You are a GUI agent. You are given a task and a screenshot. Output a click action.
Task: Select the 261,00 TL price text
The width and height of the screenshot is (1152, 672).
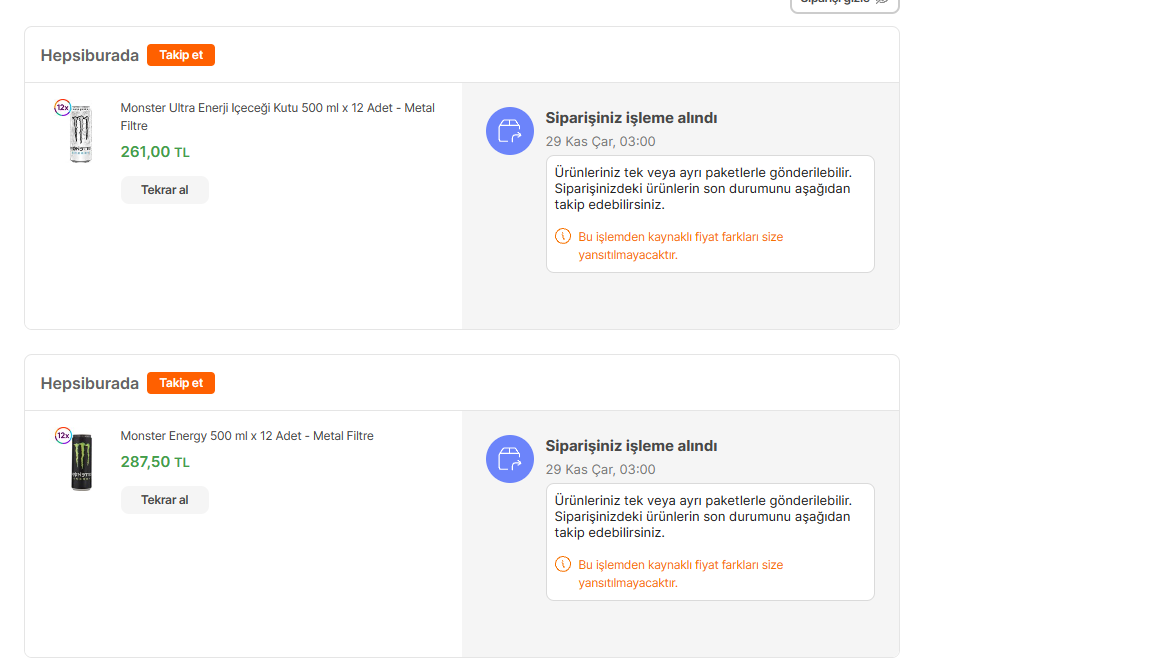tap(155, 152)
